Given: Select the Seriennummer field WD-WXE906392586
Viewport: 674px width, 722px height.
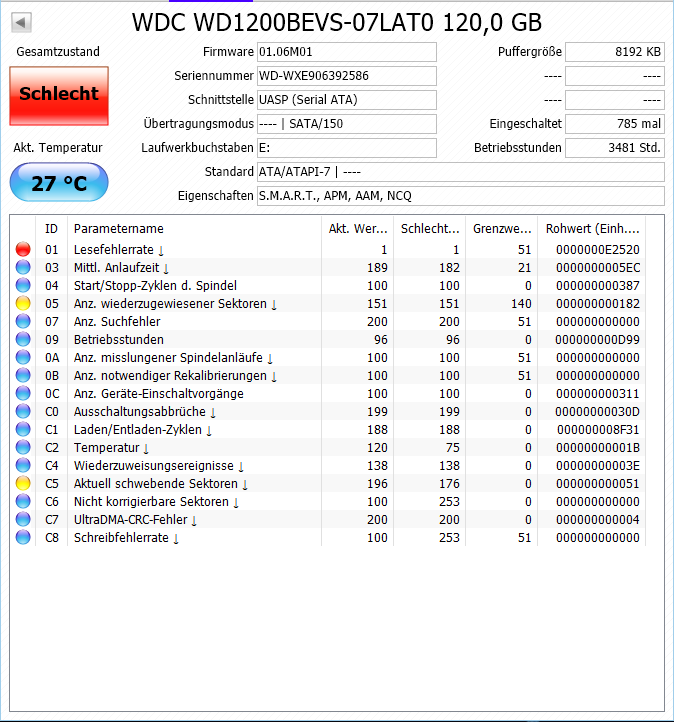Looking at the screenshot, I should click(x=347, y=76).
